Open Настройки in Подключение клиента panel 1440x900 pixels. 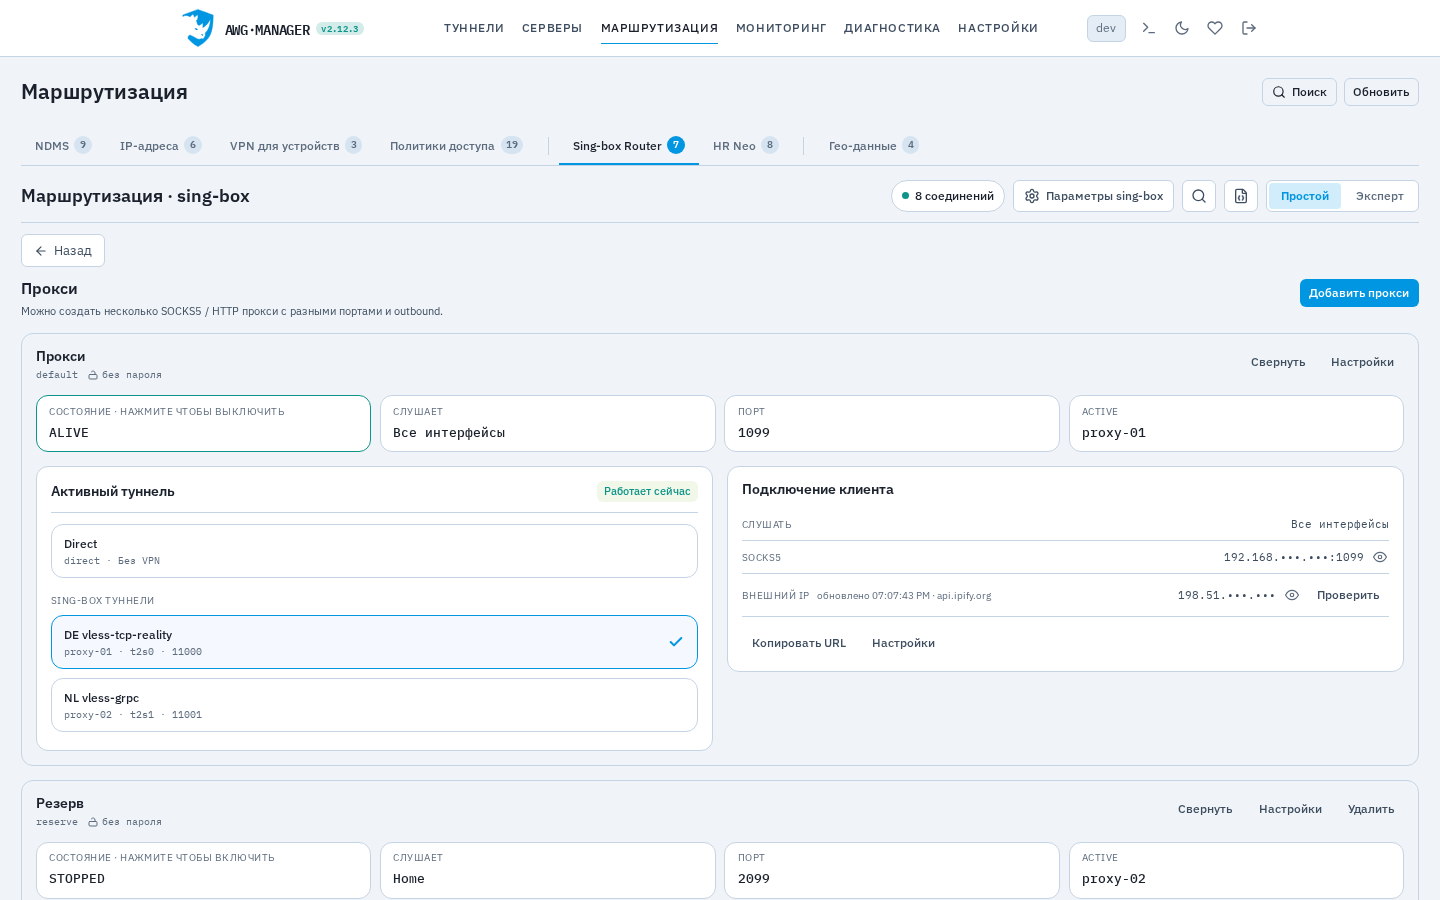[x=903, y=643]
